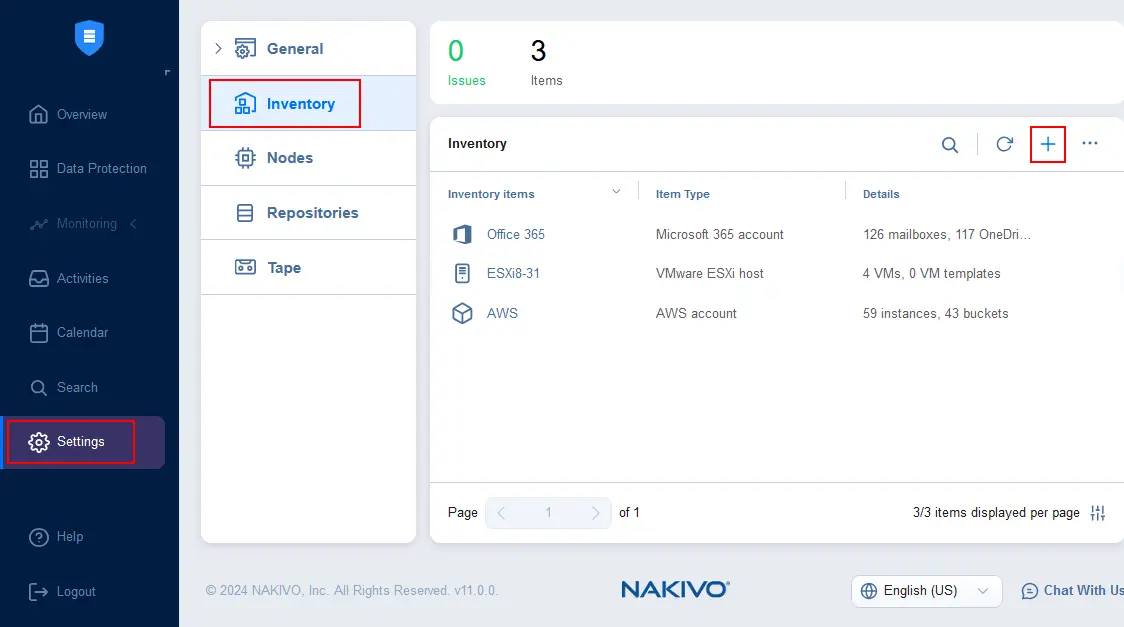
Task: Click the Logout exit icon
Action: [39, 592]
